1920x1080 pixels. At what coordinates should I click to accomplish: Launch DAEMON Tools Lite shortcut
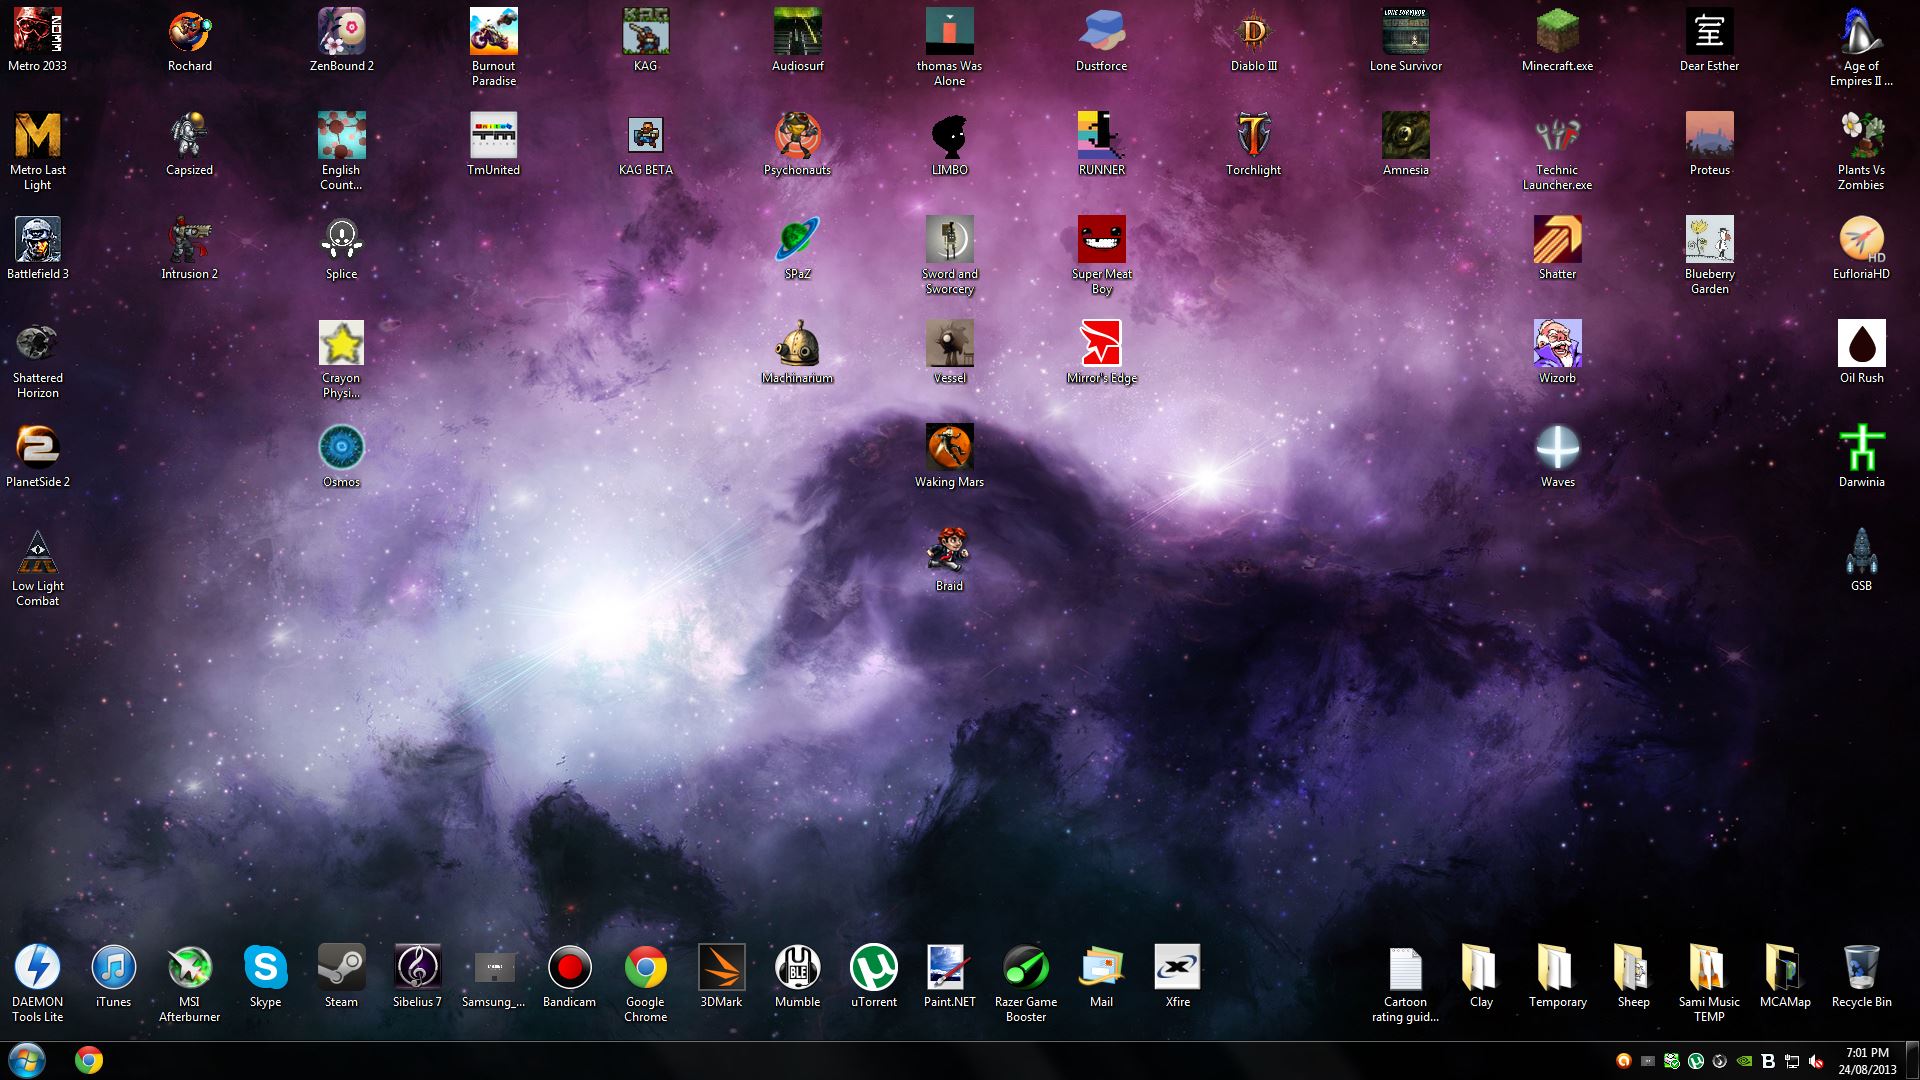click(38, 985)
